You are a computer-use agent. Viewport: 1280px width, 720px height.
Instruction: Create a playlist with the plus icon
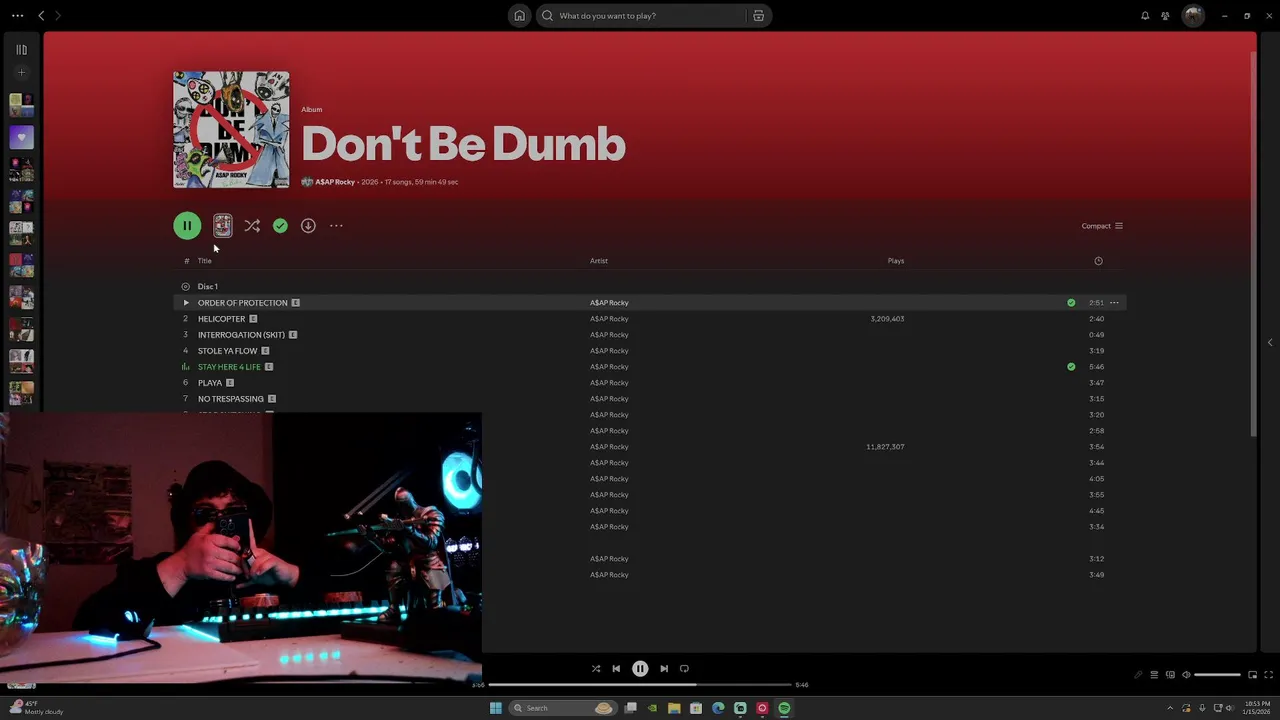(x=21, y=72)
